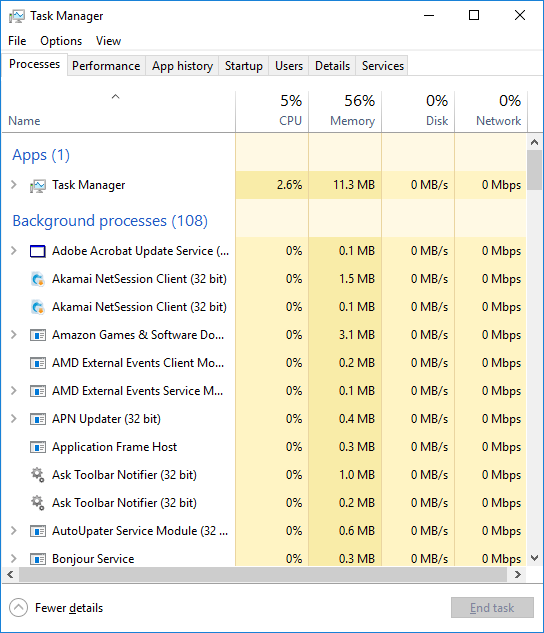Screen dimensions: 544x633
Task: Open the View menu
Action: [x=108, y=41]
